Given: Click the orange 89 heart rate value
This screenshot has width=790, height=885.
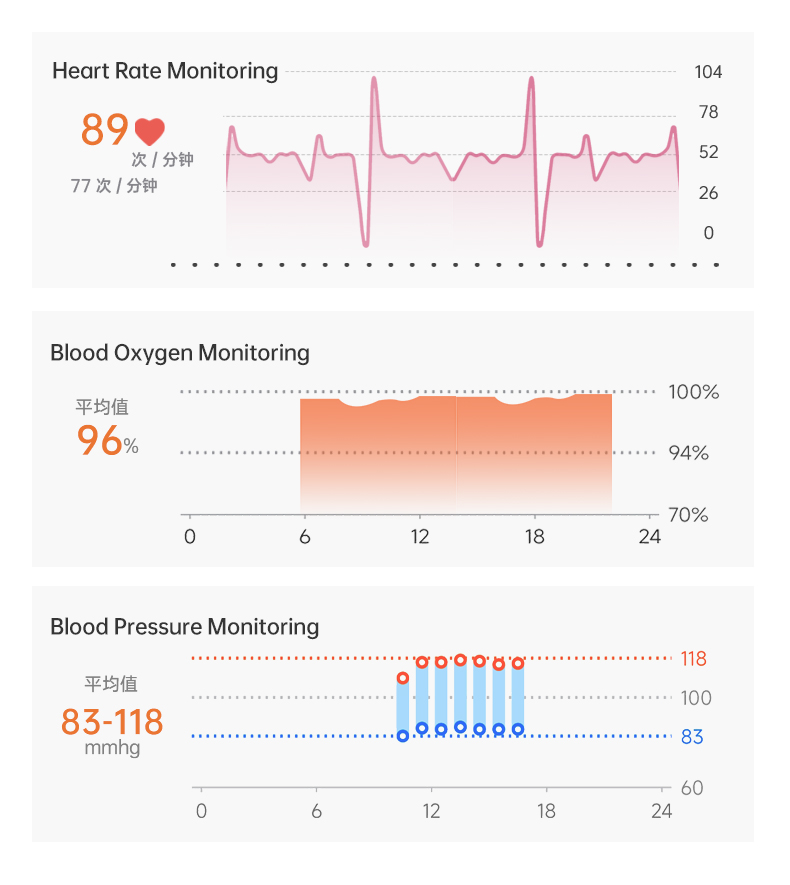Looking at the screenshot, I should pyautogui.click(x=105, y=131).
